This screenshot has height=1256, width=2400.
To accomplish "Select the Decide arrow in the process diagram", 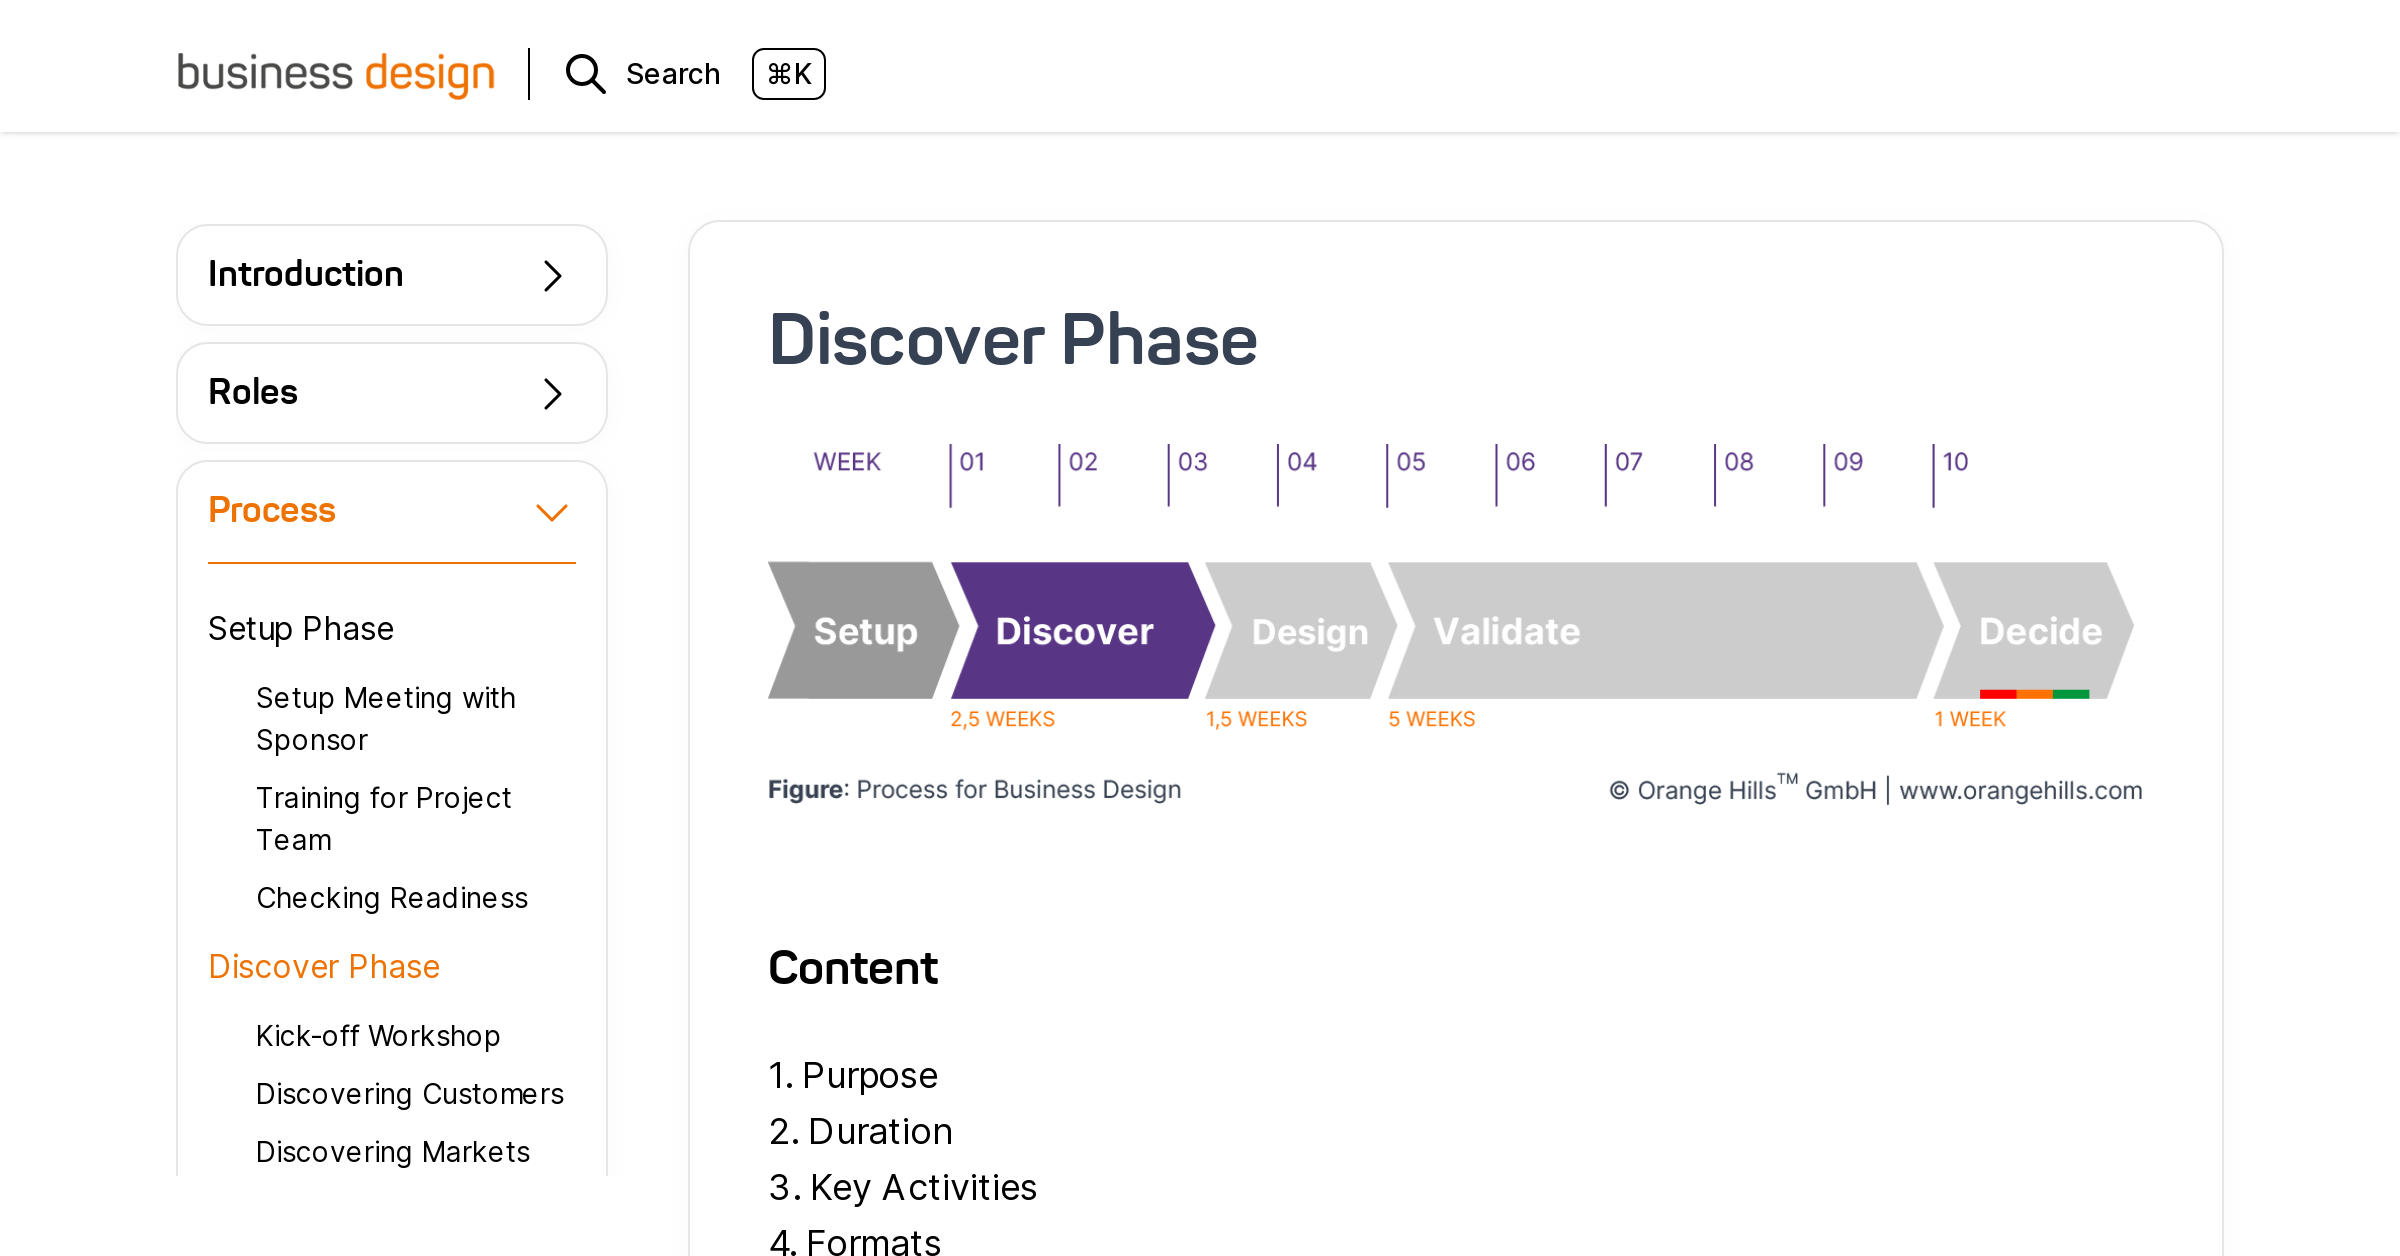I will (x=2040, y=630).
